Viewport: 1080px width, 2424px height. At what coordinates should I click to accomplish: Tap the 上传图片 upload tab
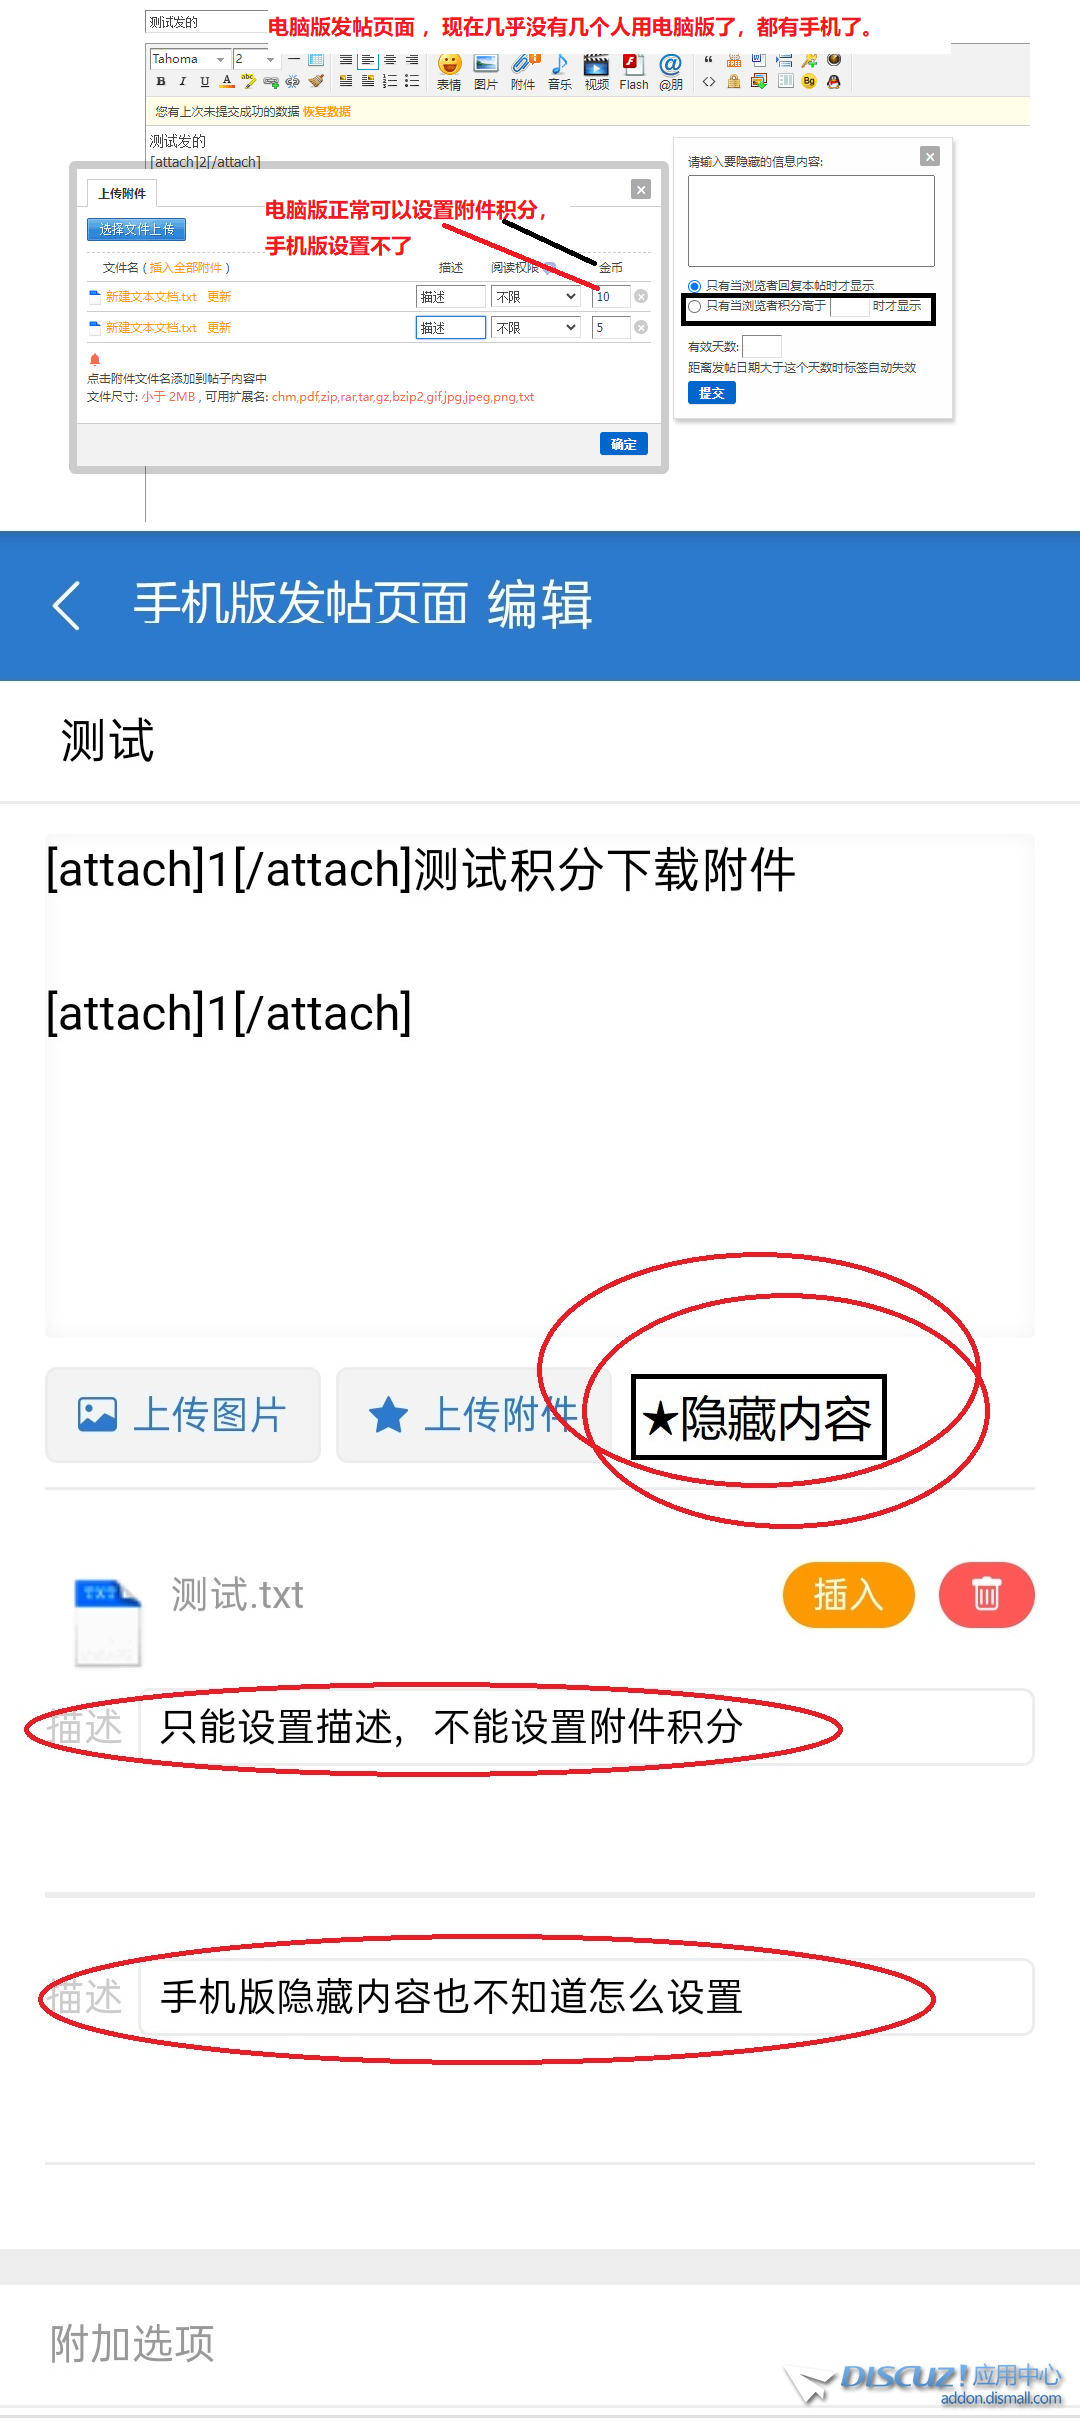tap(183, 1415)
